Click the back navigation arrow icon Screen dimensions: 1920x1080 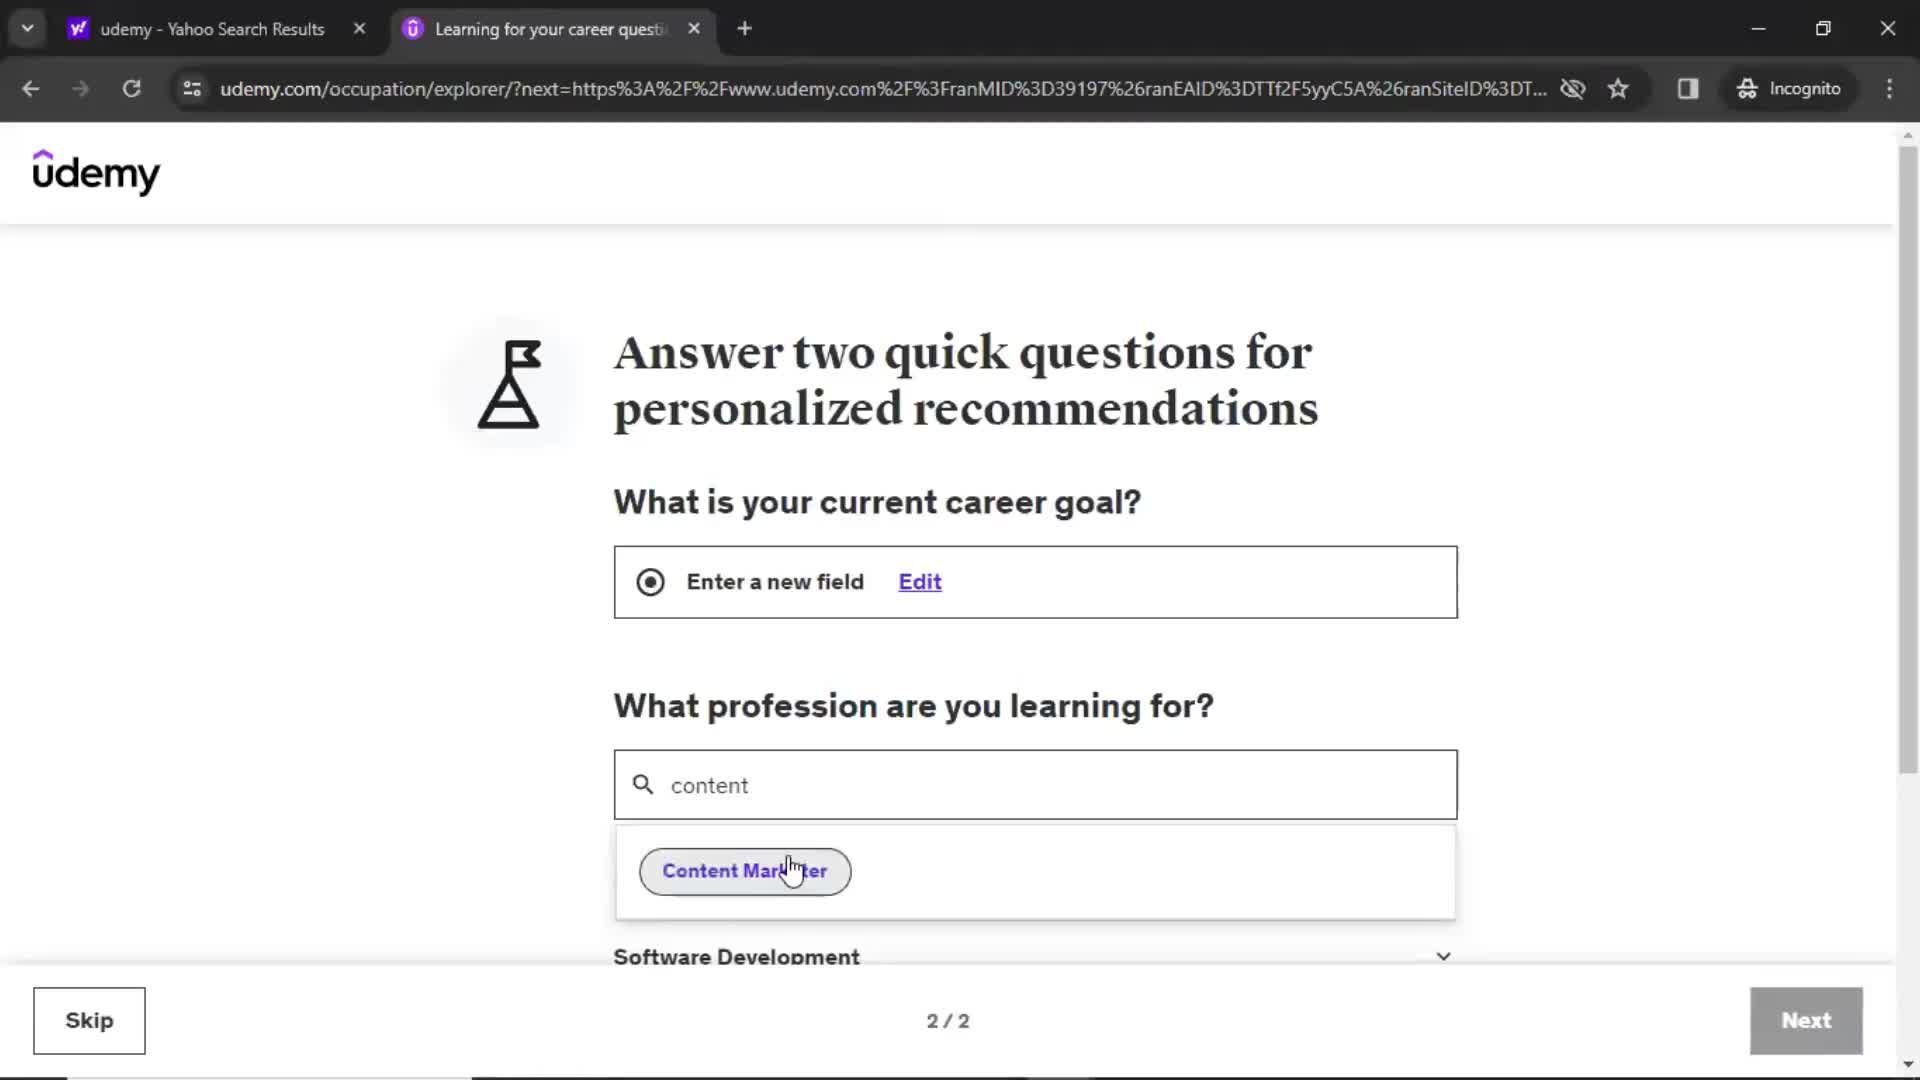pyautogui.click(x=32, y=88)
